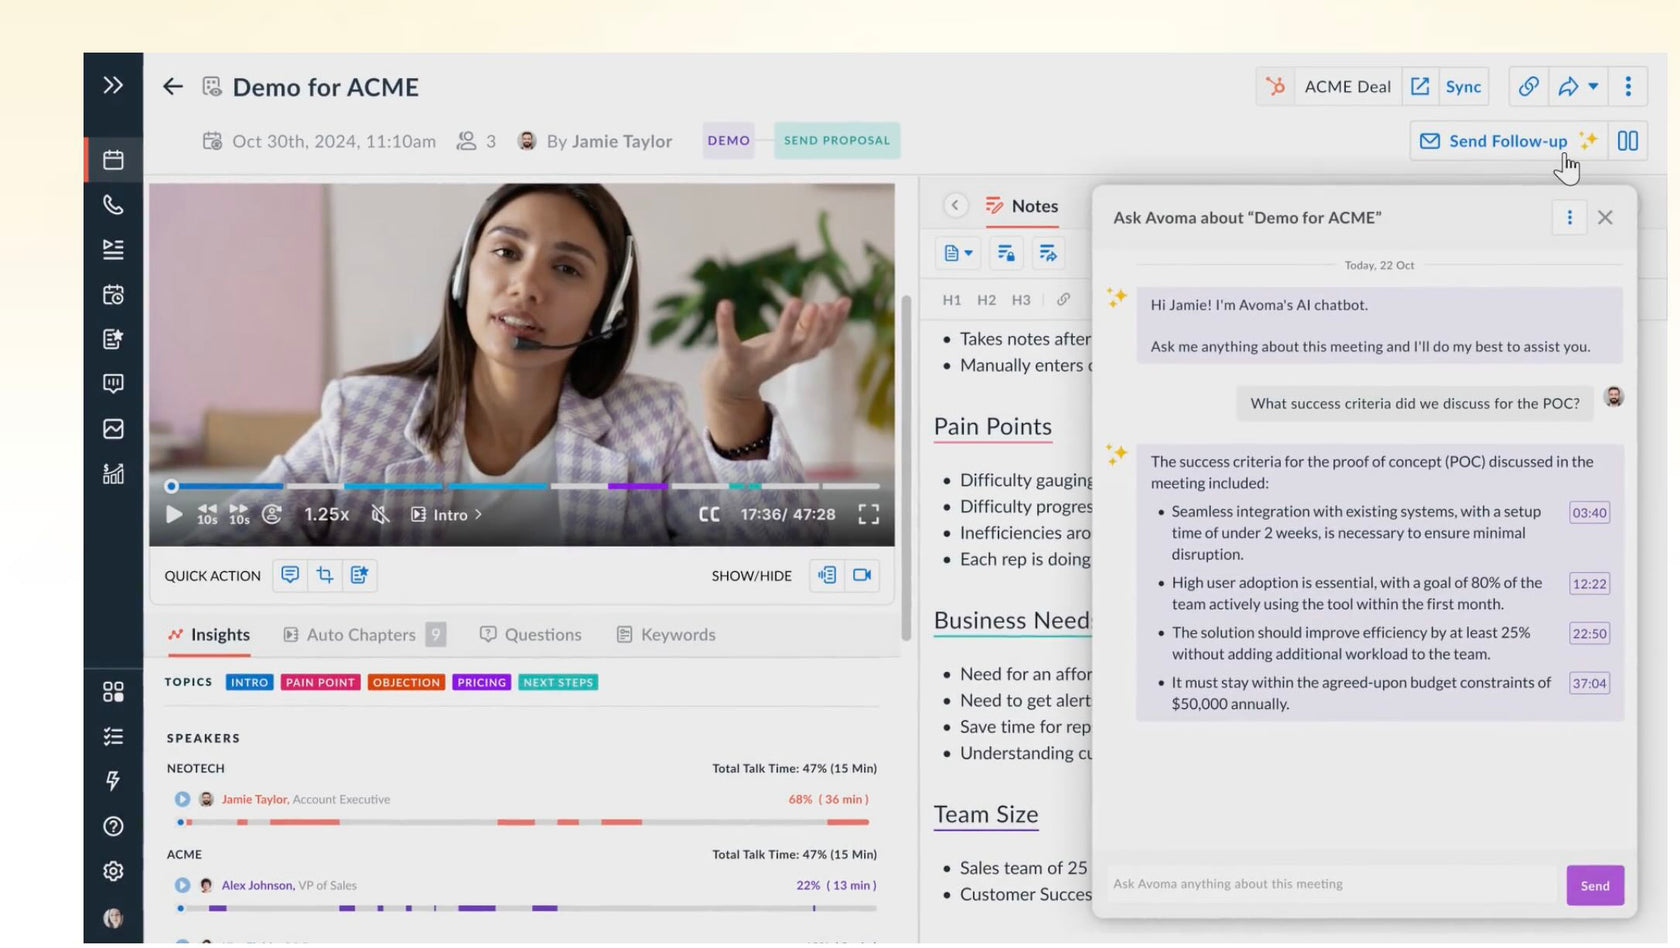The height and width of the screenshot is (948, 1680).
Task: Click the video progress bar playhead
Action: 171,486
